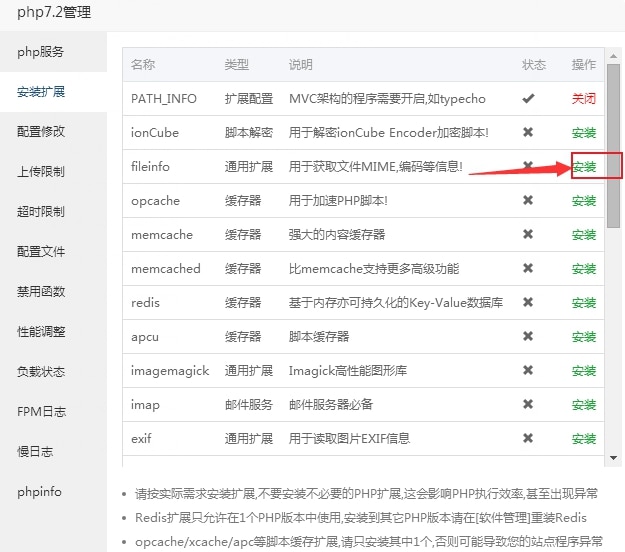Screen dimensions: 625x552
Task: Open the phpinfo sidebar tab
Action: pyautogui.click(x=40, y=491)
